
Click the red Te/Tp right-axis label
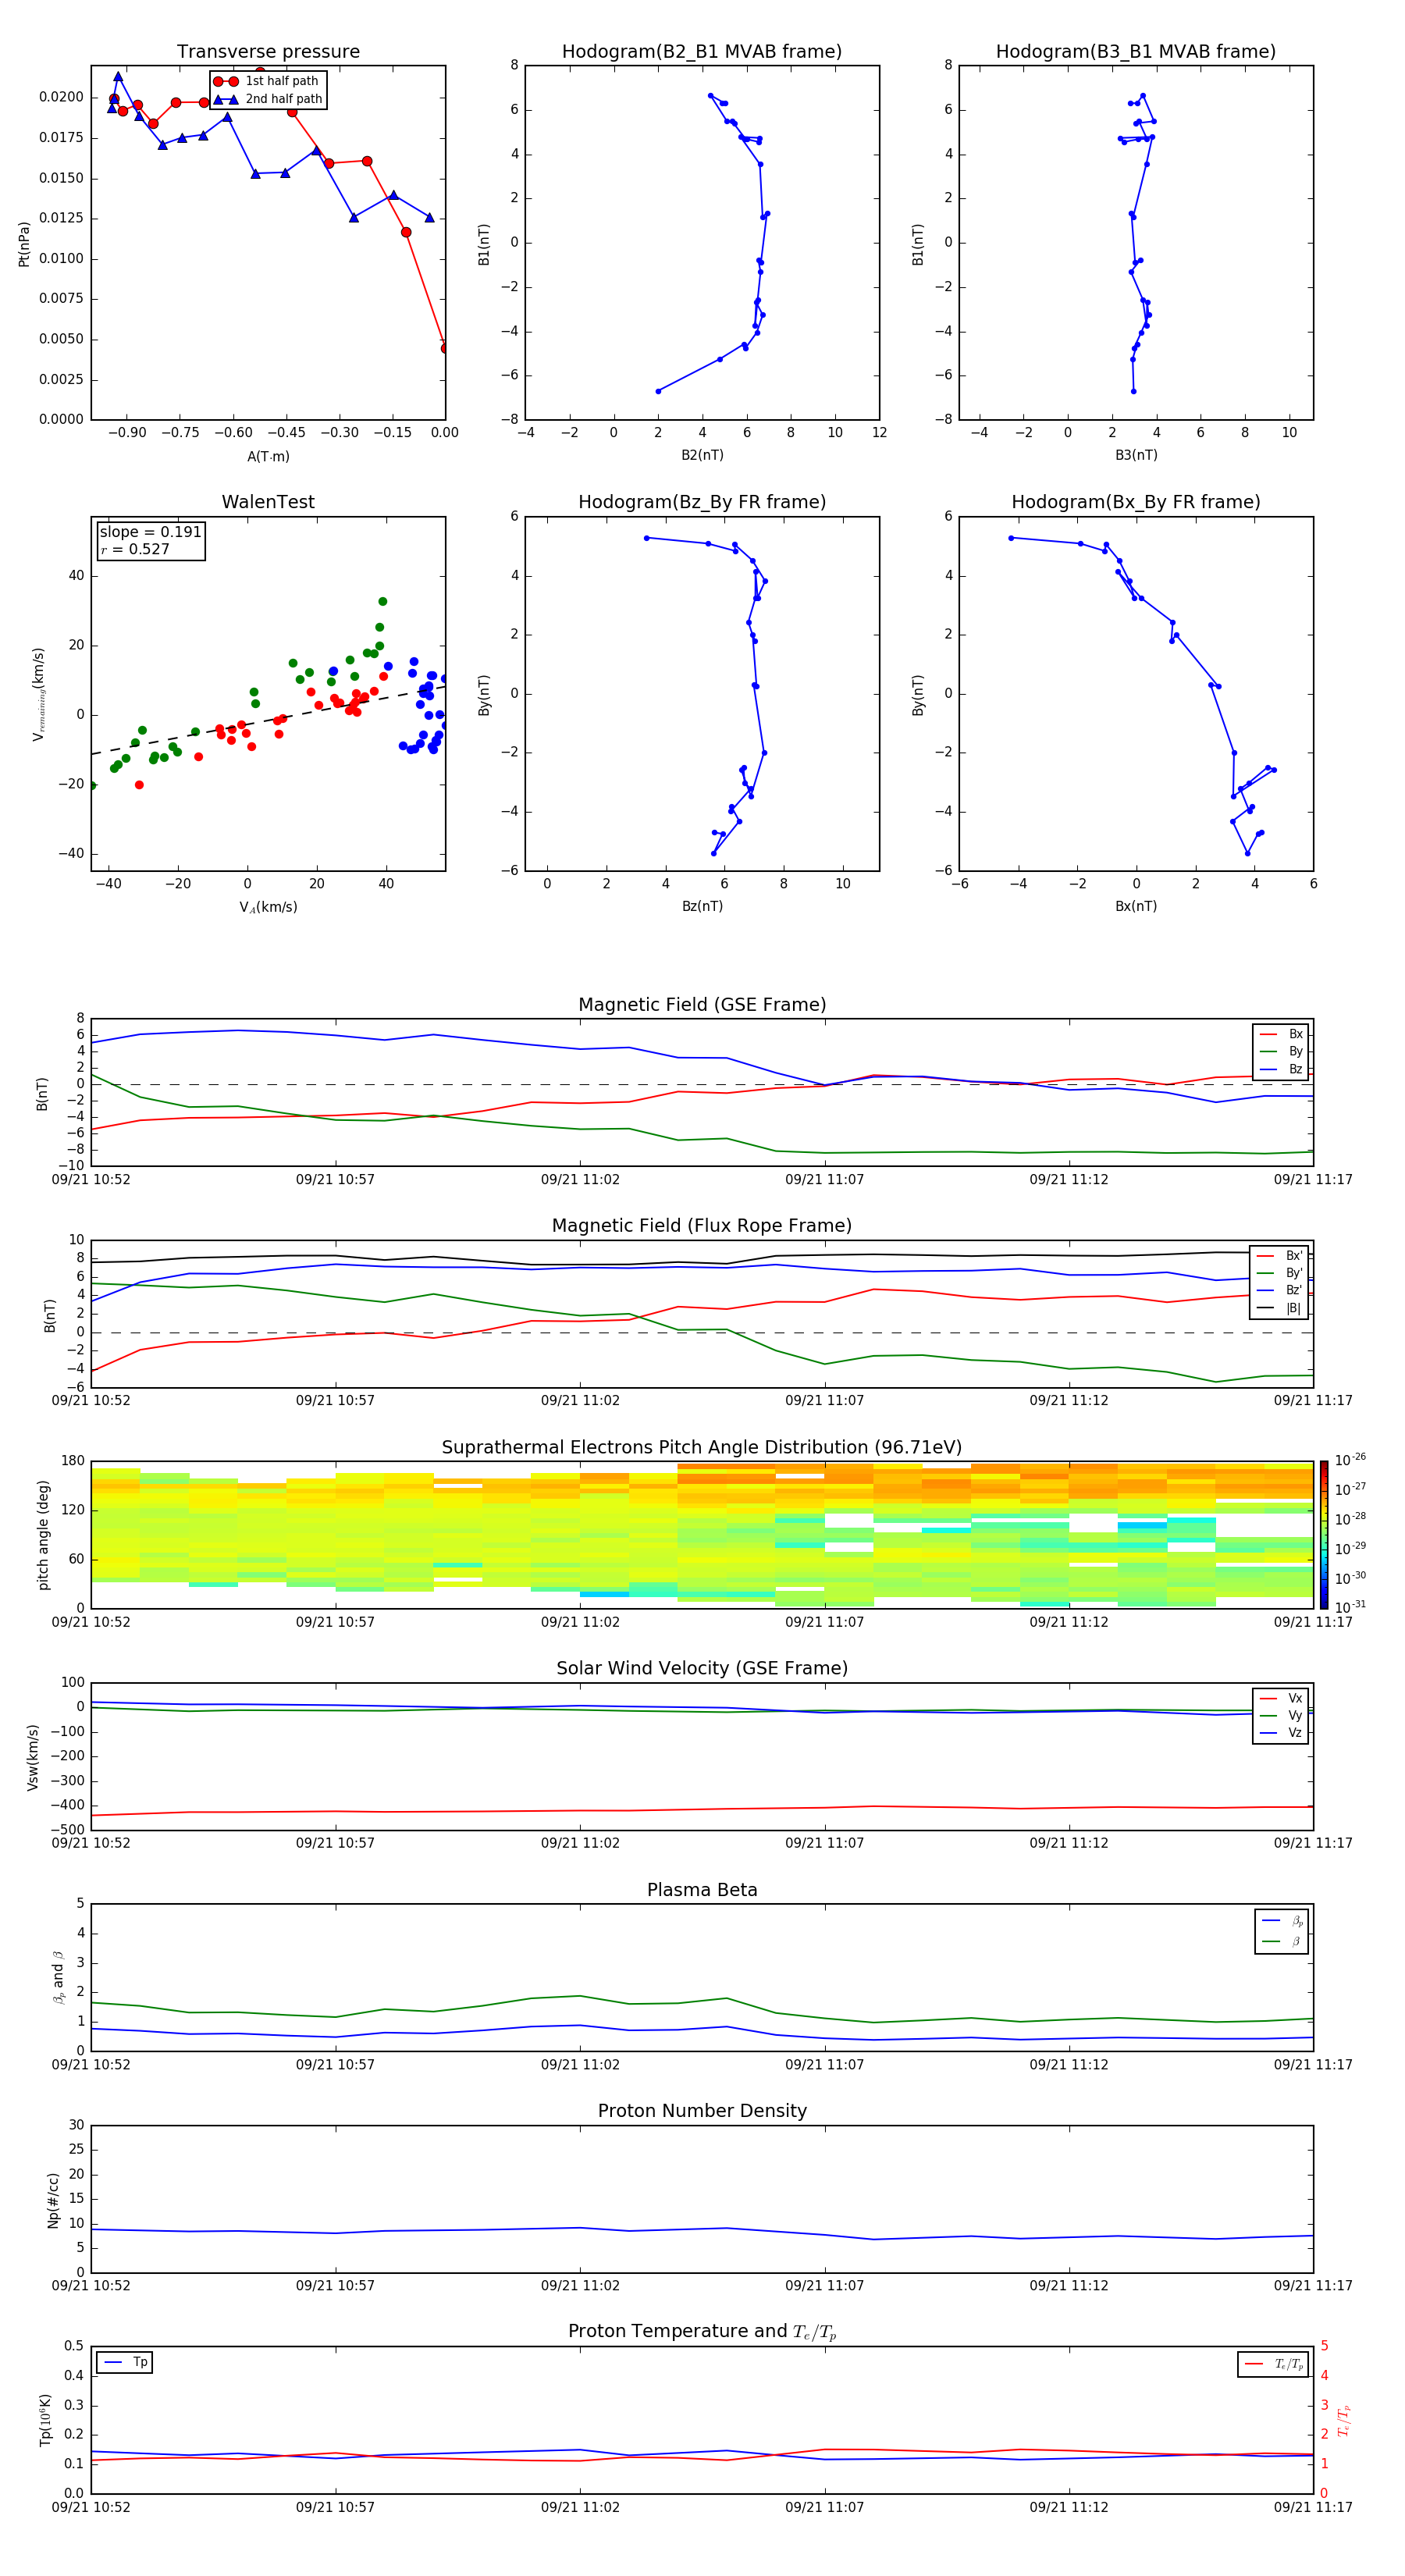(1344, 2420)
